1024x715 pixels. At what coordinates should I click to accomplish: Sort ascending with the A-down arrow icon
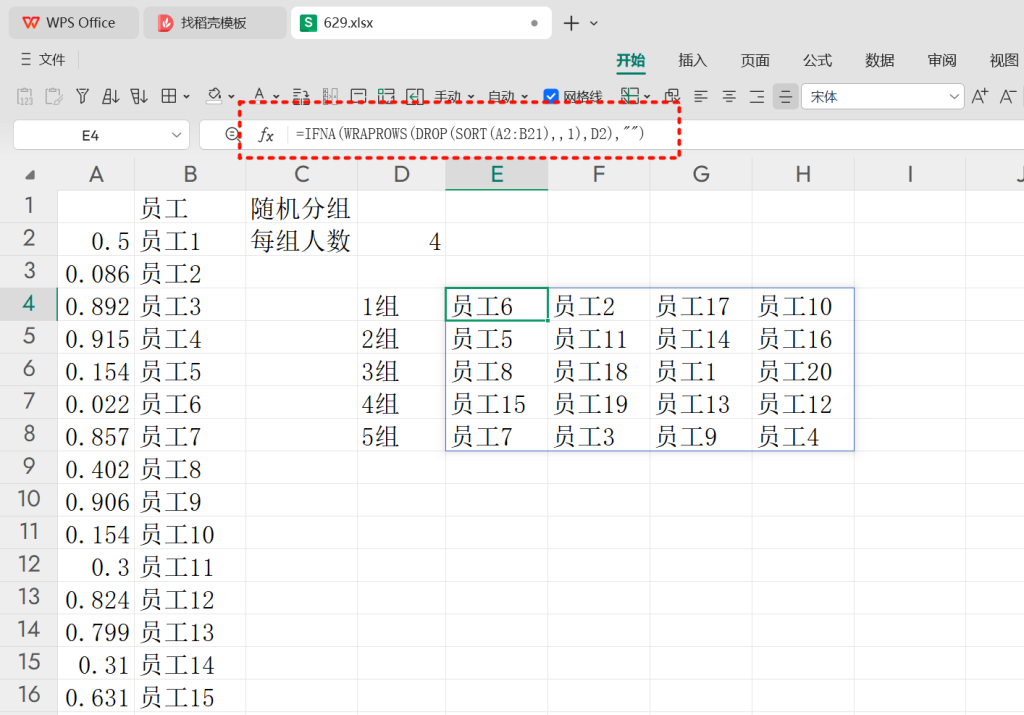pos(110,97)
